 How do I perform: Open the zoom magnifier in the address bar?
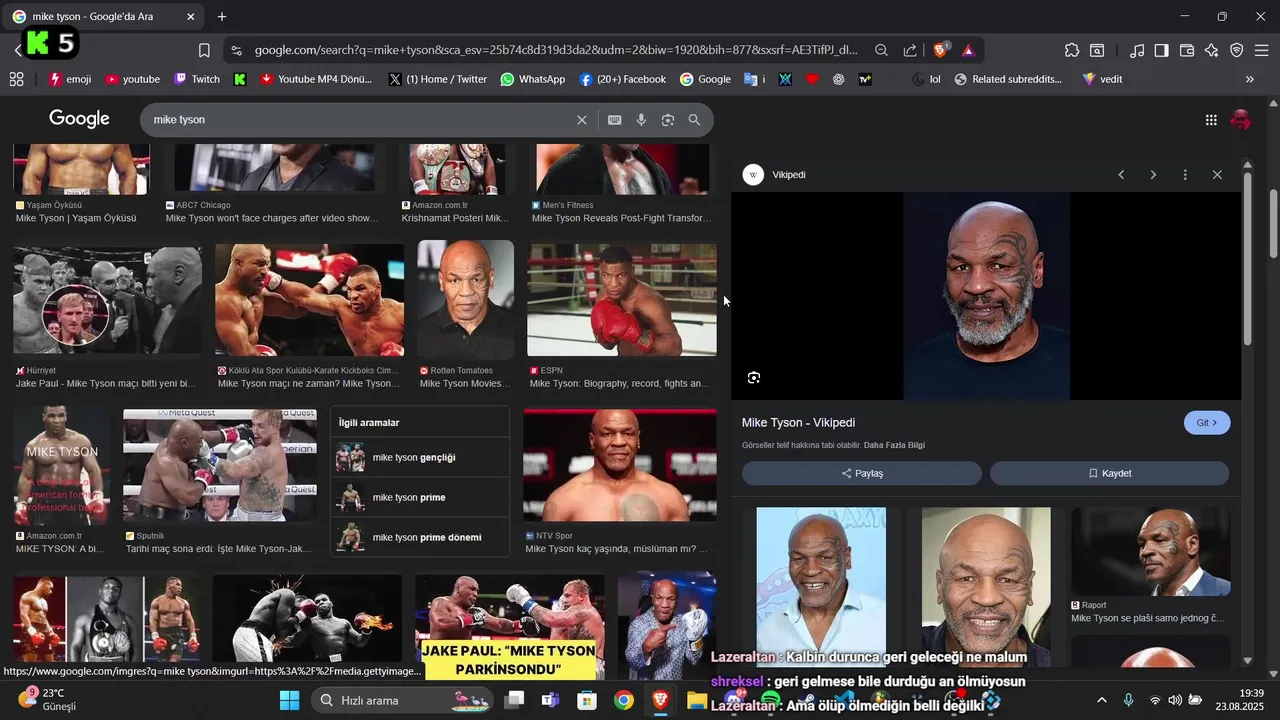point(881,50)
